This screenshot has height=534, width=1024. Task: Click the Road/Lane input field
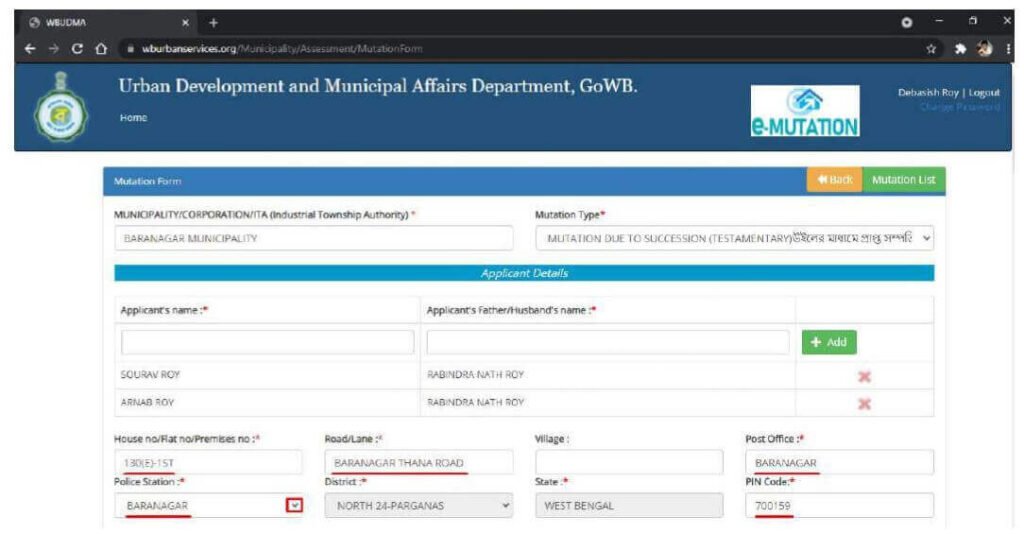tap(419, 462)
